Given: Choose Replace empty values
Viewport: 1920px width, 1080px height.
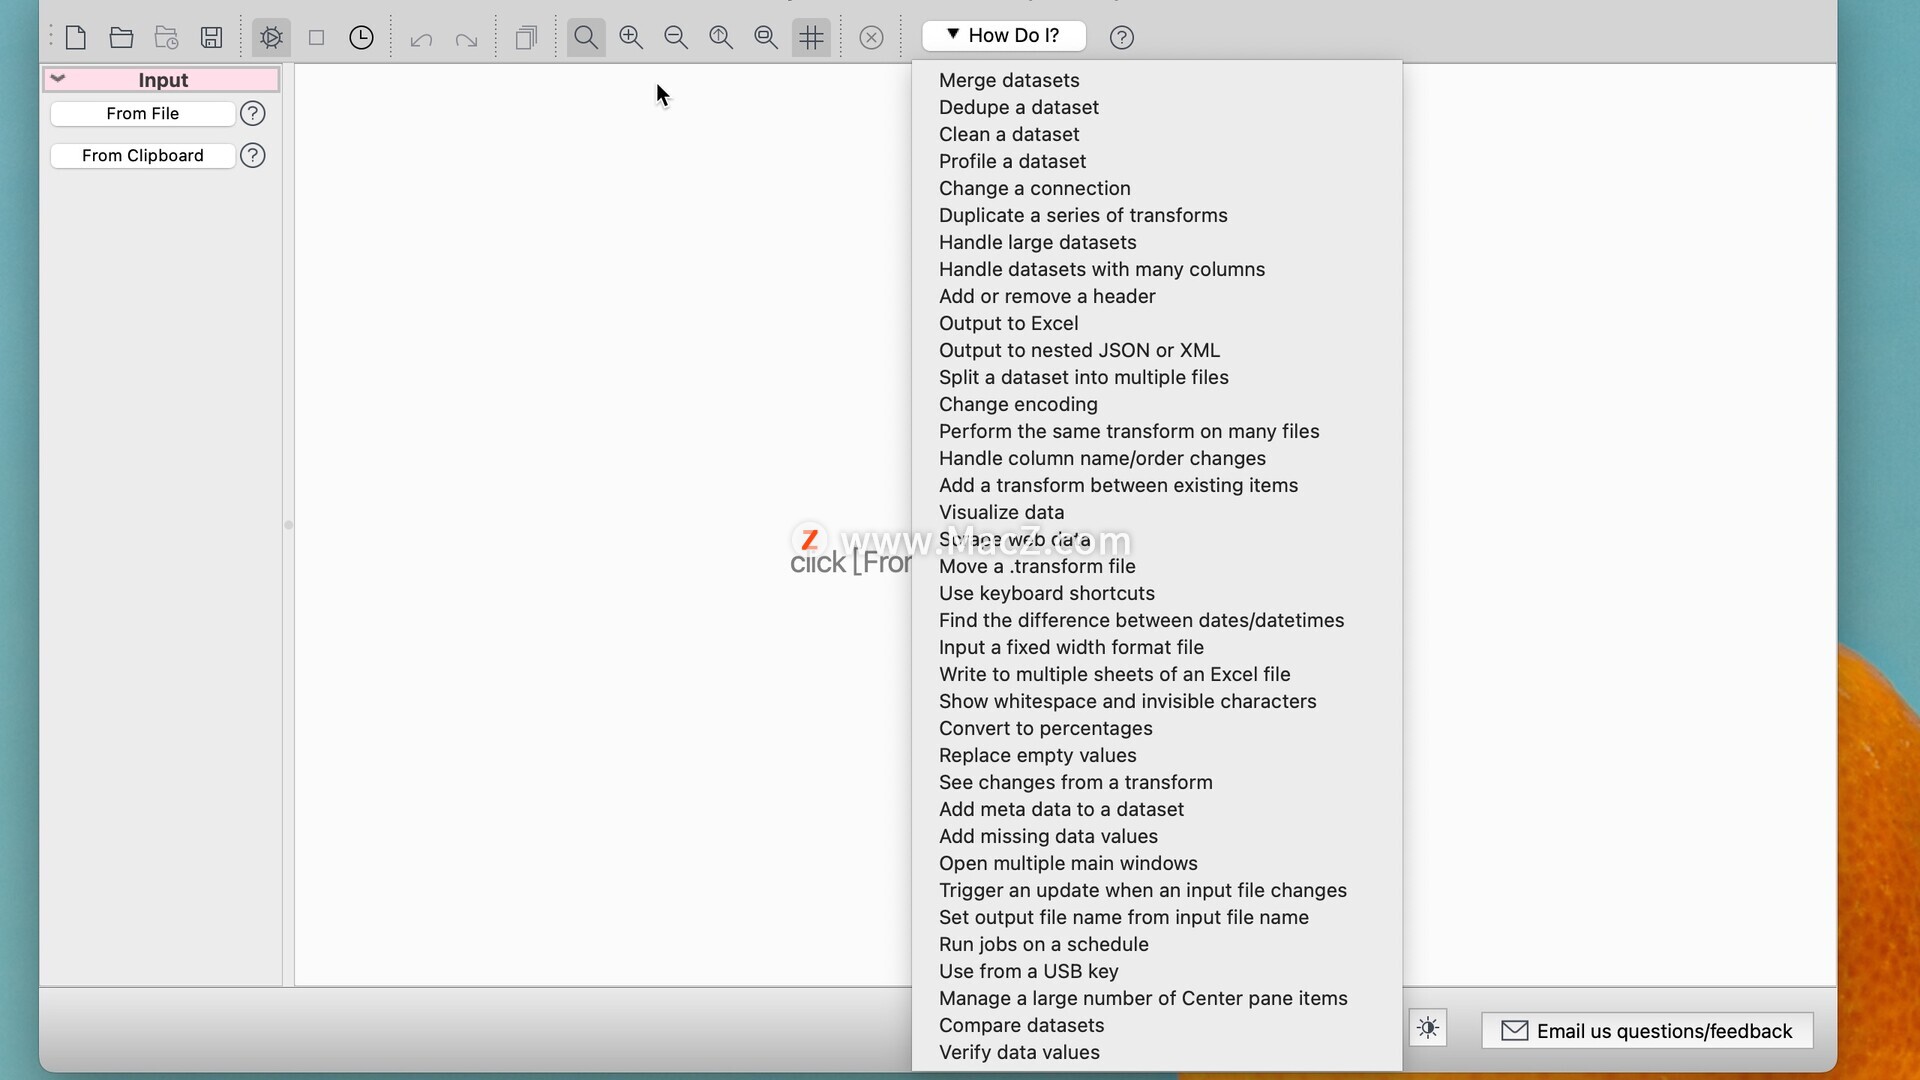Looking at the screenshot, I should tap(1157, 755).
